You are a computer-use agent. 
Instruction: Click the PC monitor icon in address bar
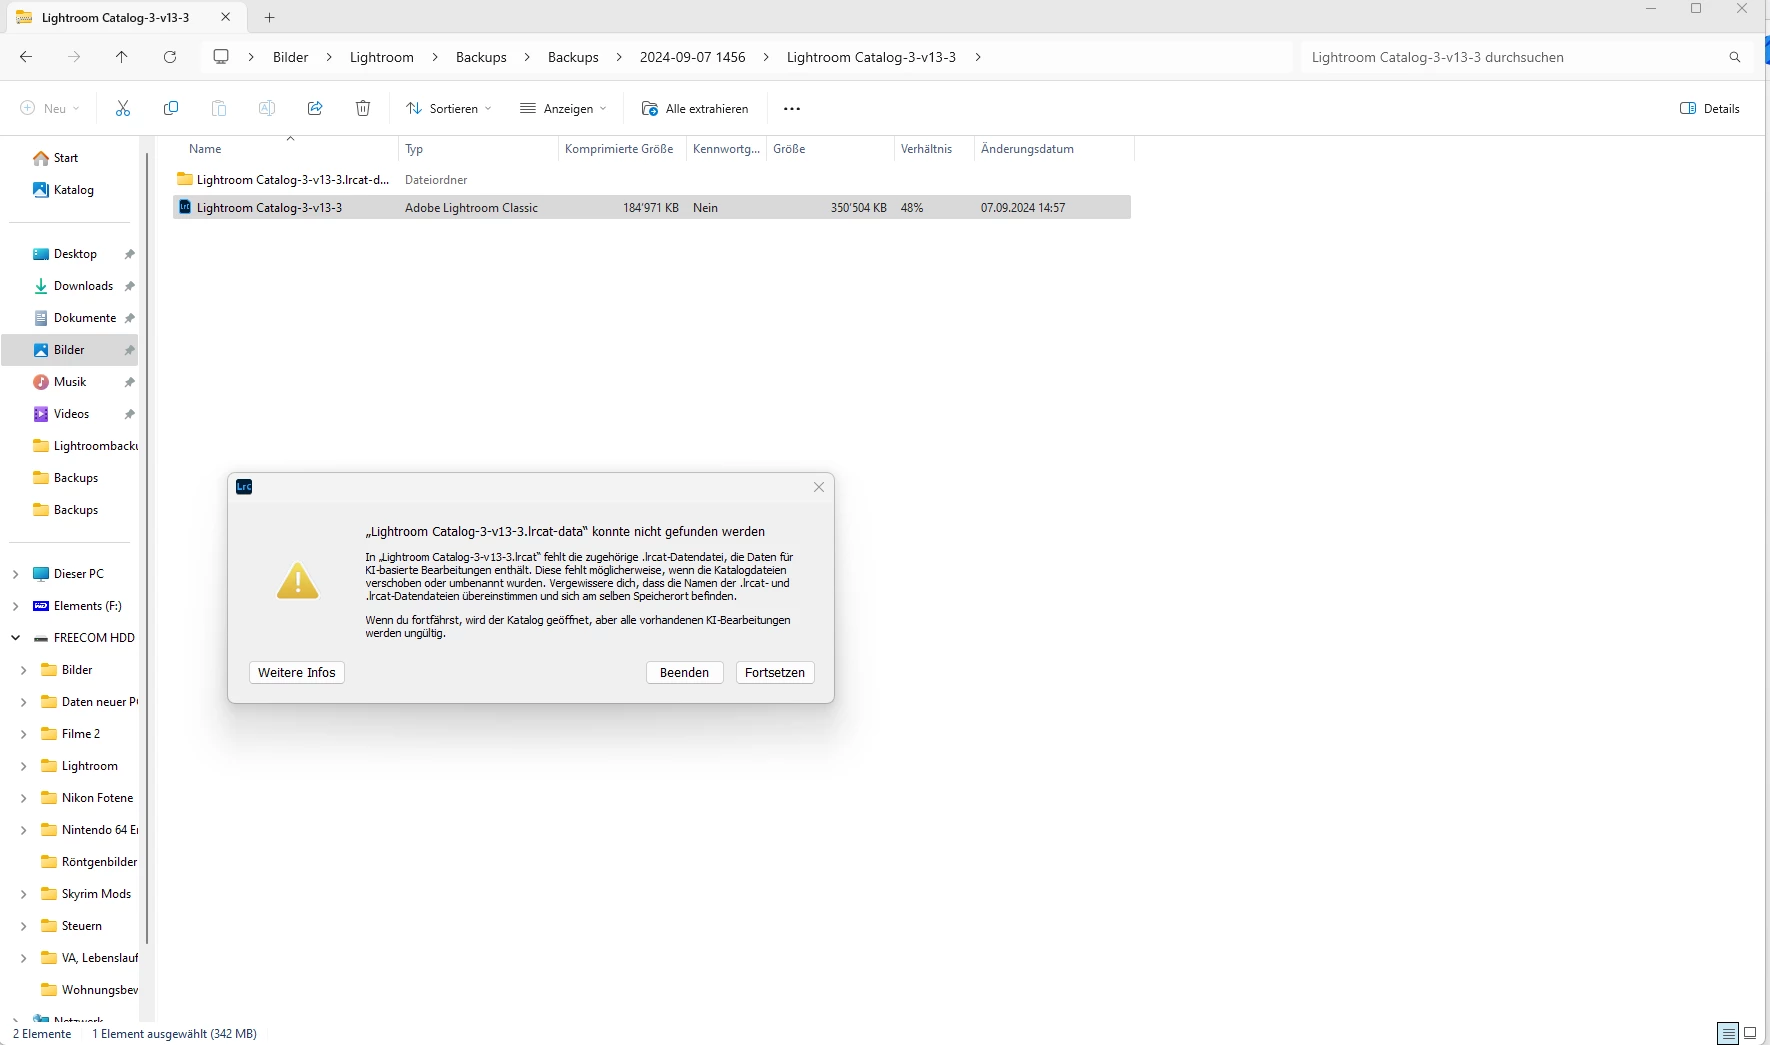(x=221, y=57)
